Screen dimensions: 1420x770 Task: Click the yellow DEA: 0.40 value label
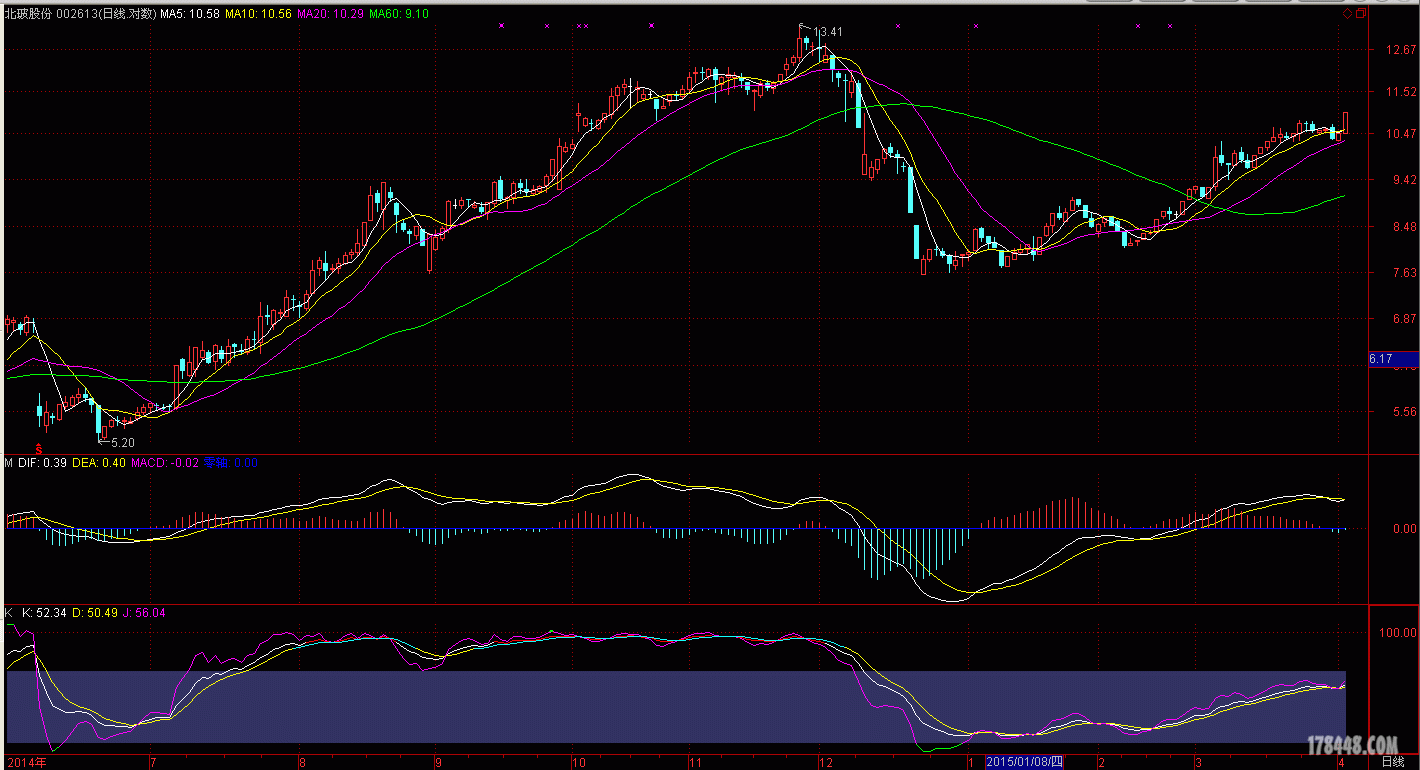(x=99, y=463)
